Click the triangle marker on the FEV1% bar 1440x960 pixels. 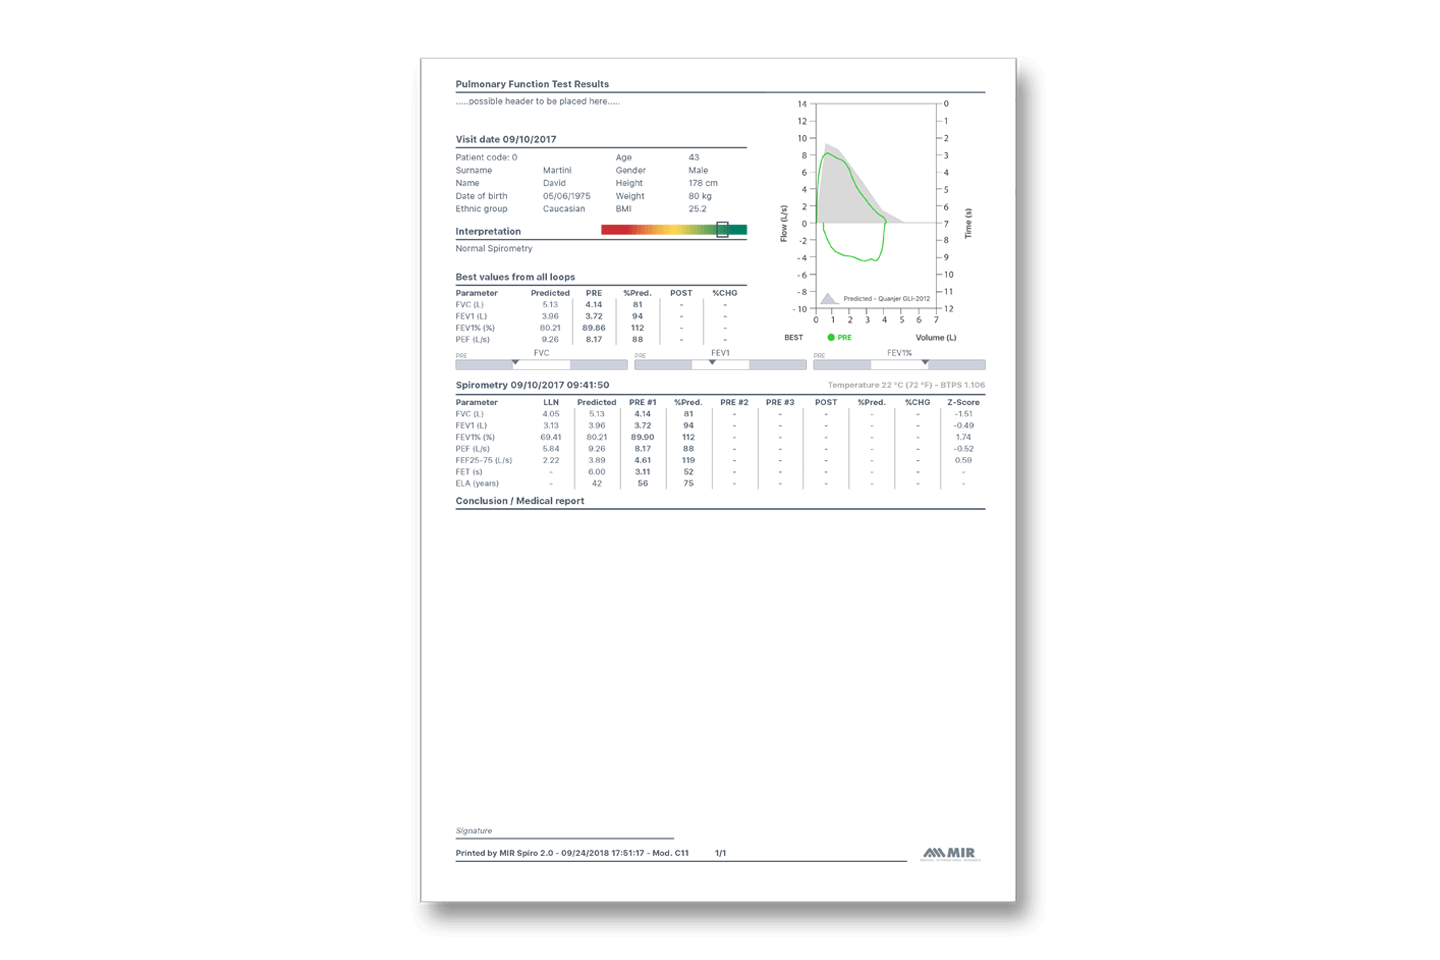(925, 362)
